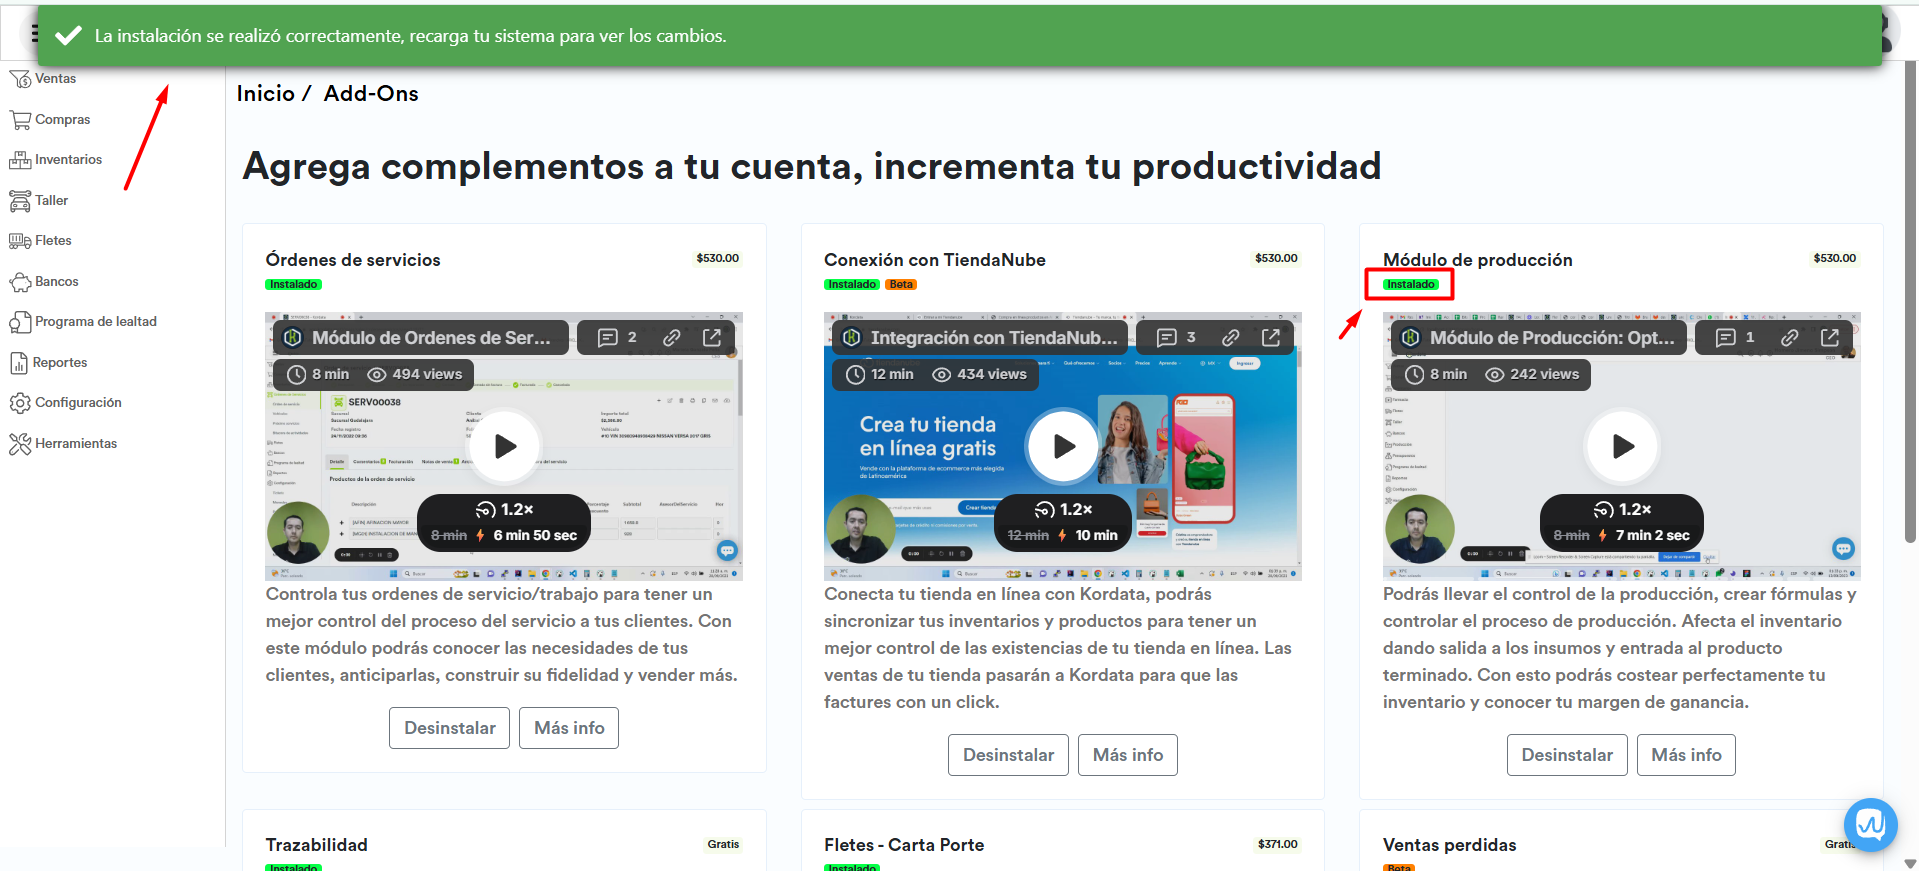Image resolution: width=1919 pixels, height=871 pixels.
Task: Open the Taller car icon
Action: (x=20, y=201)
